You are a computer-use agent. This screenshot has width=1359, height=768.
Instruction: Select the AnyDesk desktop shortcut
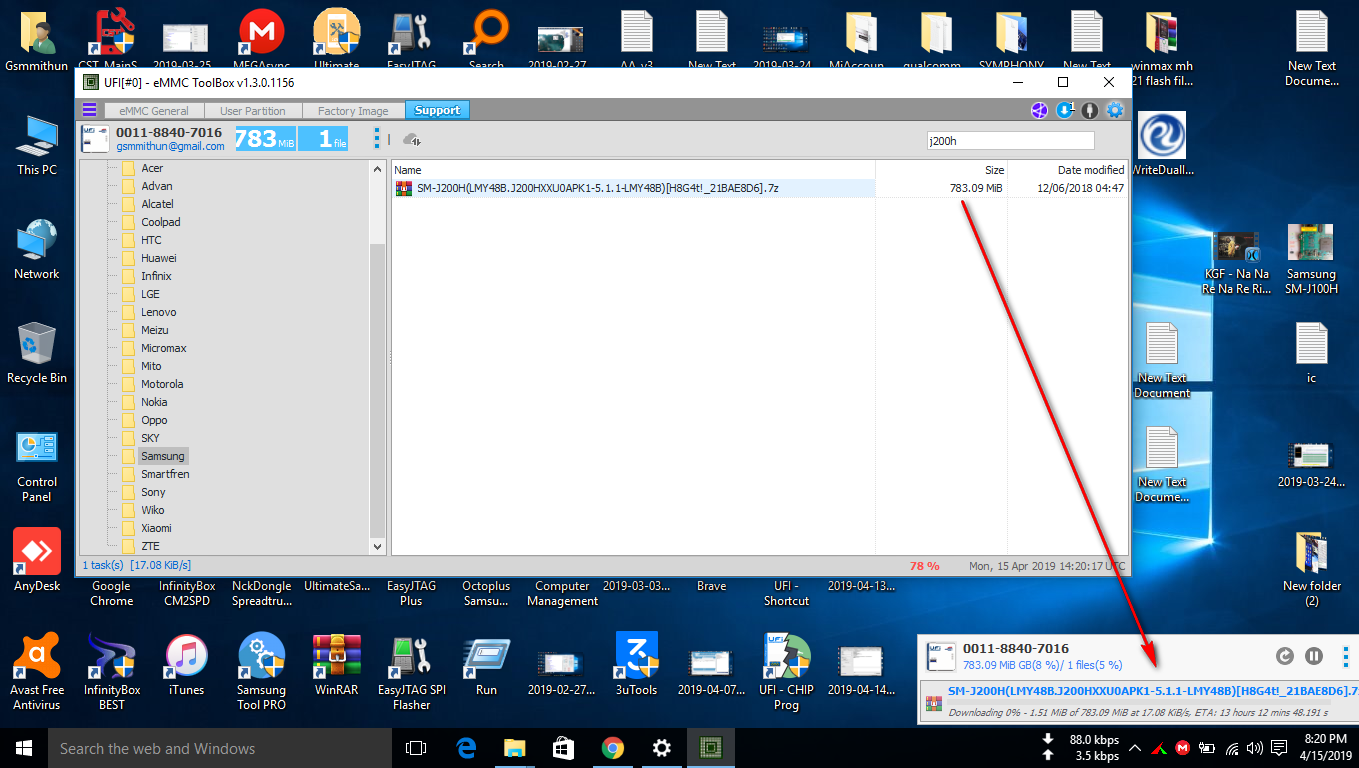(x=37, y=560)
